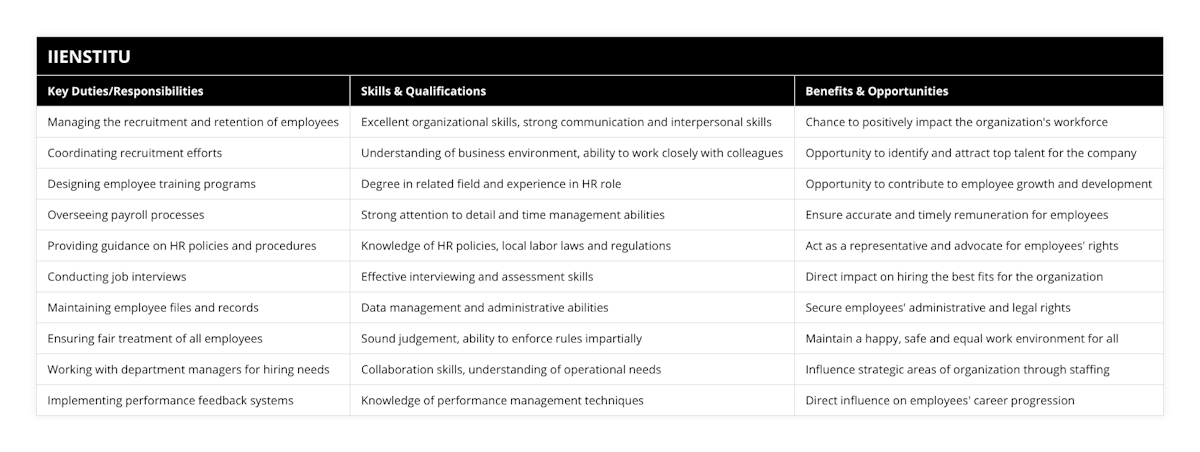The width and height of the screenshot is (1200, 452).
Task: Select 'Direct influence on employees' career progression'
Action: (940, 400)
